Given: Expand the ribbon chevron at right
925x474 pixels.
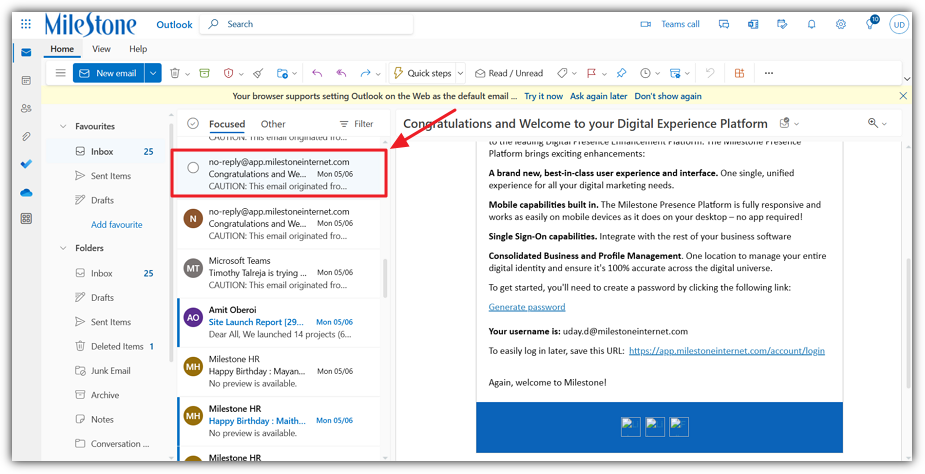Looking at the screenshot, I should pyautogui.click(x=907, y=79).
